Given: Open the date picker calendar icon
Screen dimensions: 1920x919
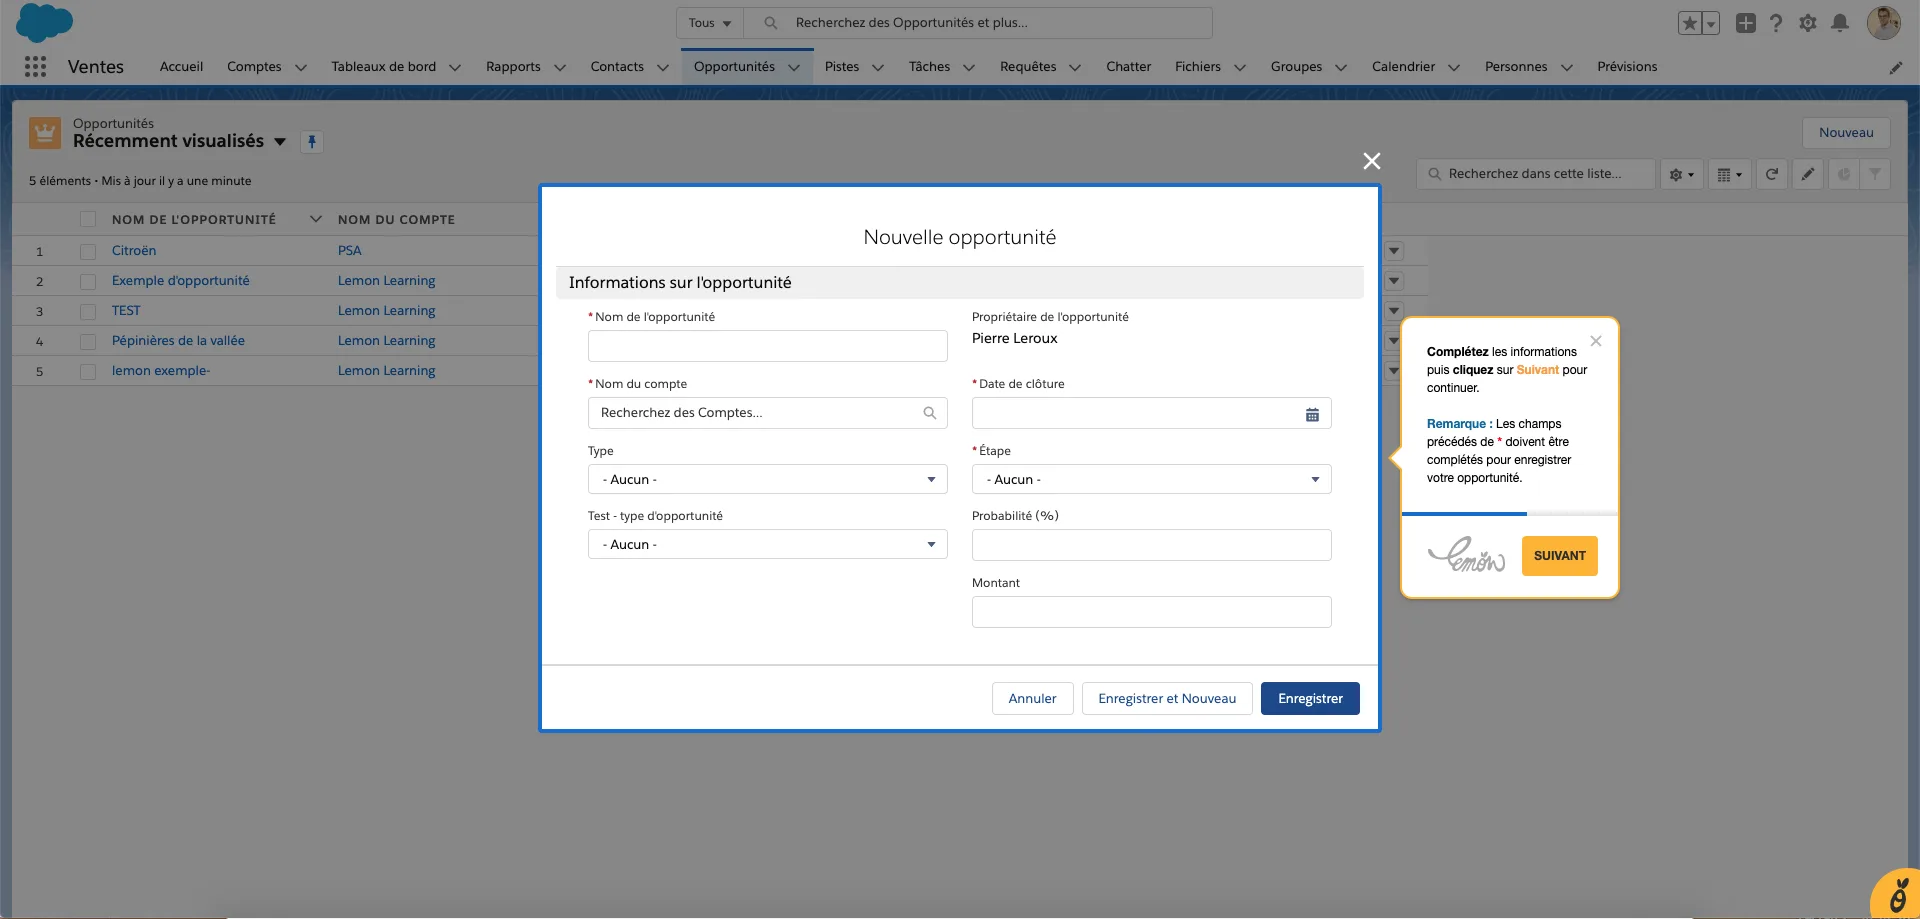Looking at the screenshot, I should click(x=1312, y=415).
